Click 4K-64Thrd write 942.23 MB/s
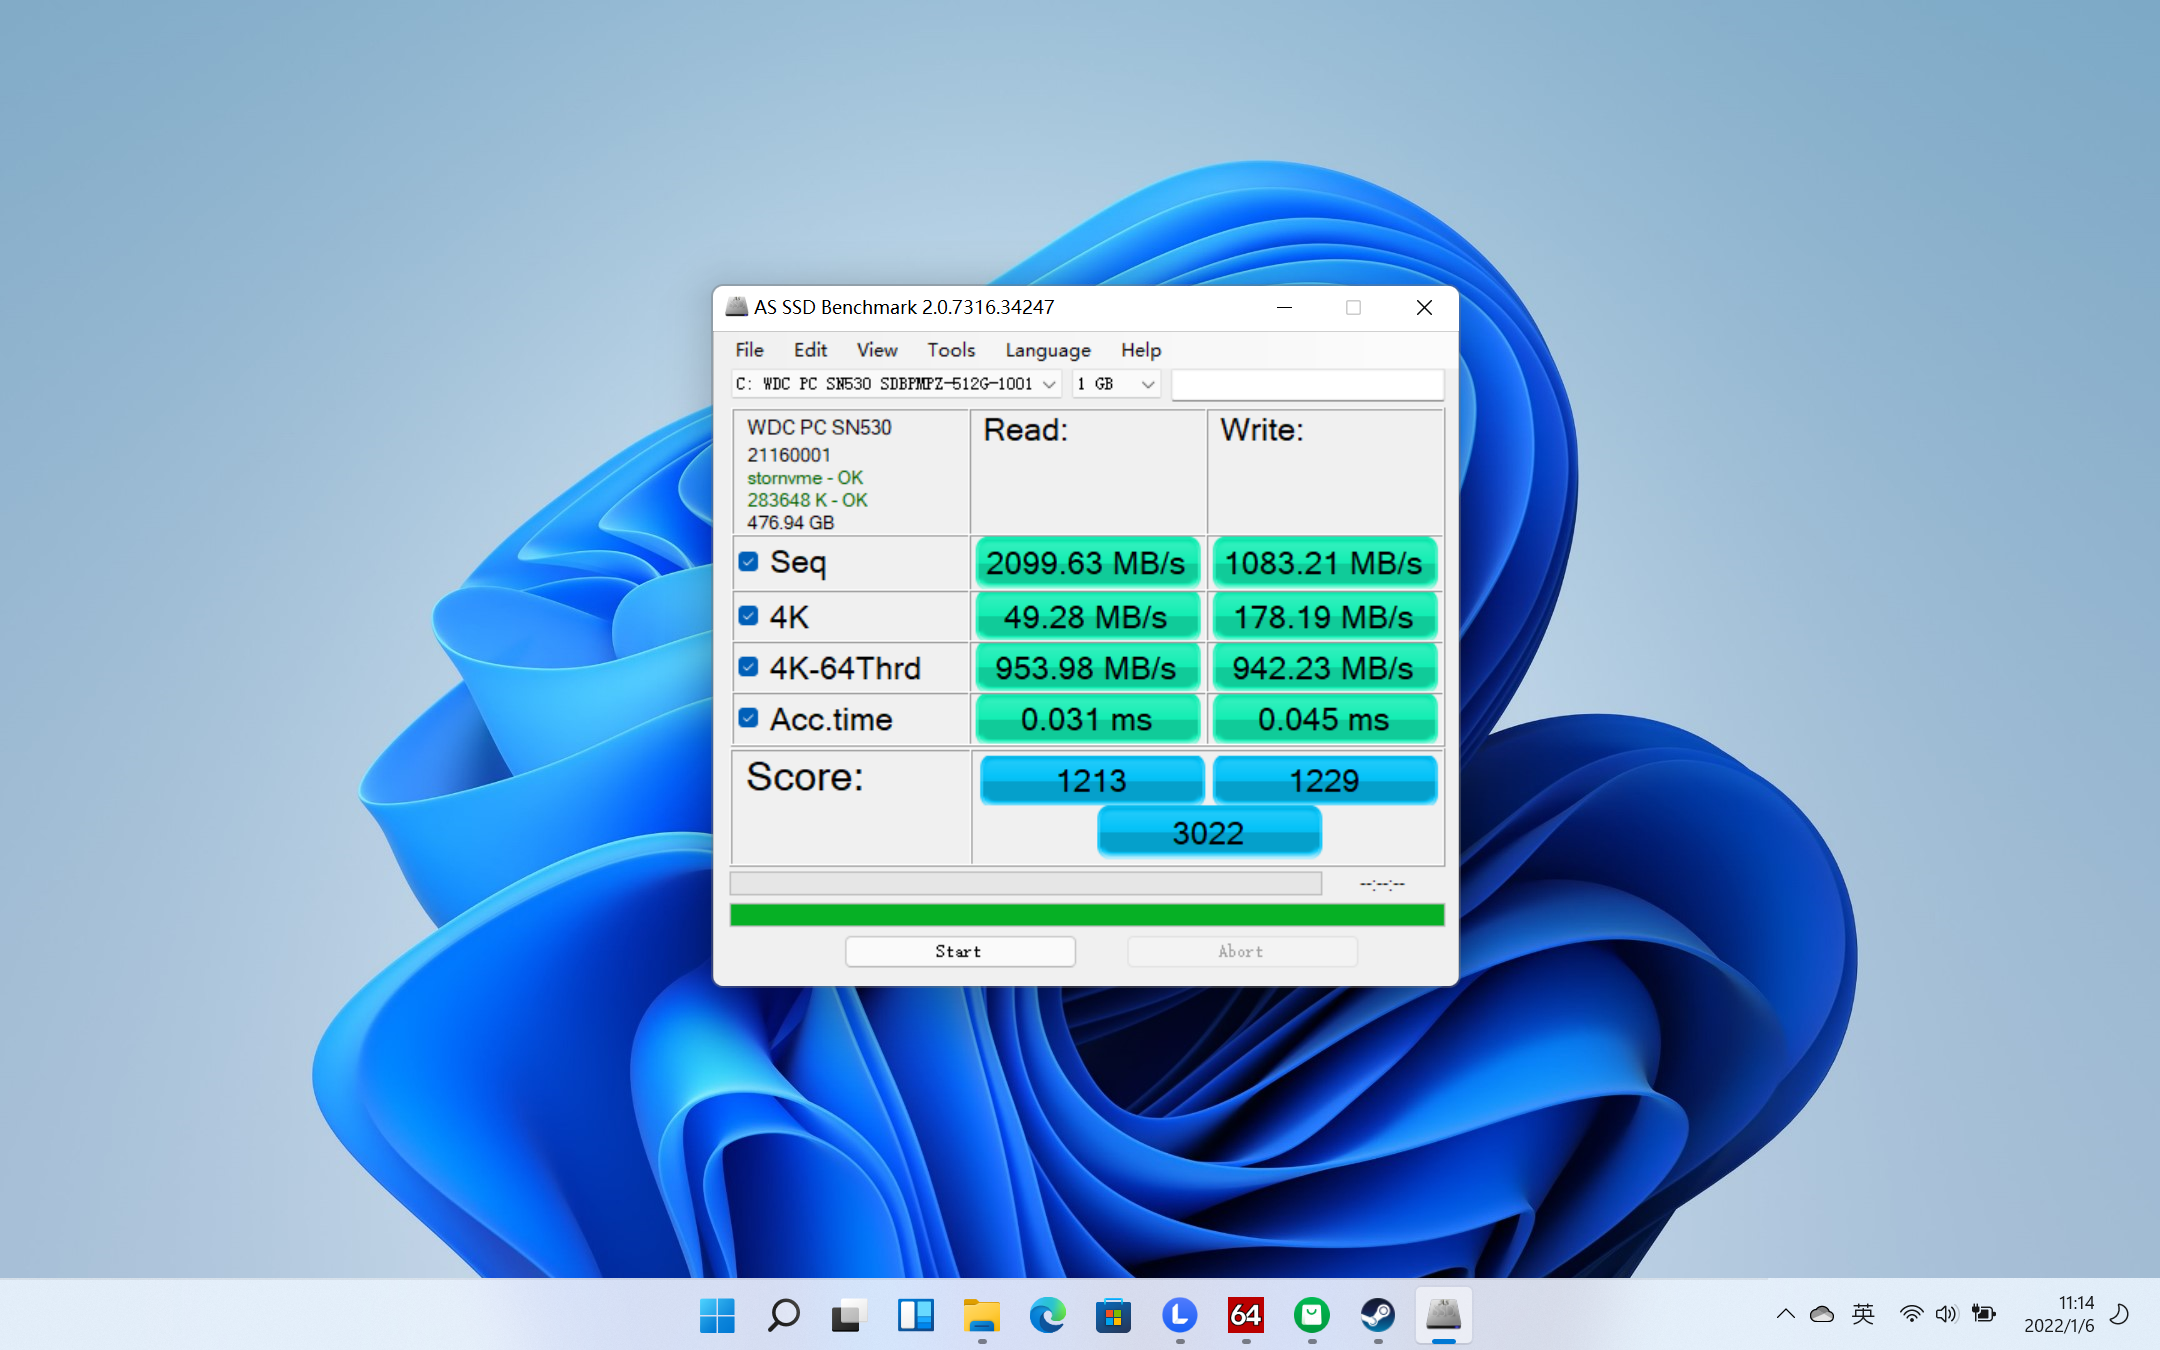Screen dimensions: 2160x1350 click(x=1324, y=668)
